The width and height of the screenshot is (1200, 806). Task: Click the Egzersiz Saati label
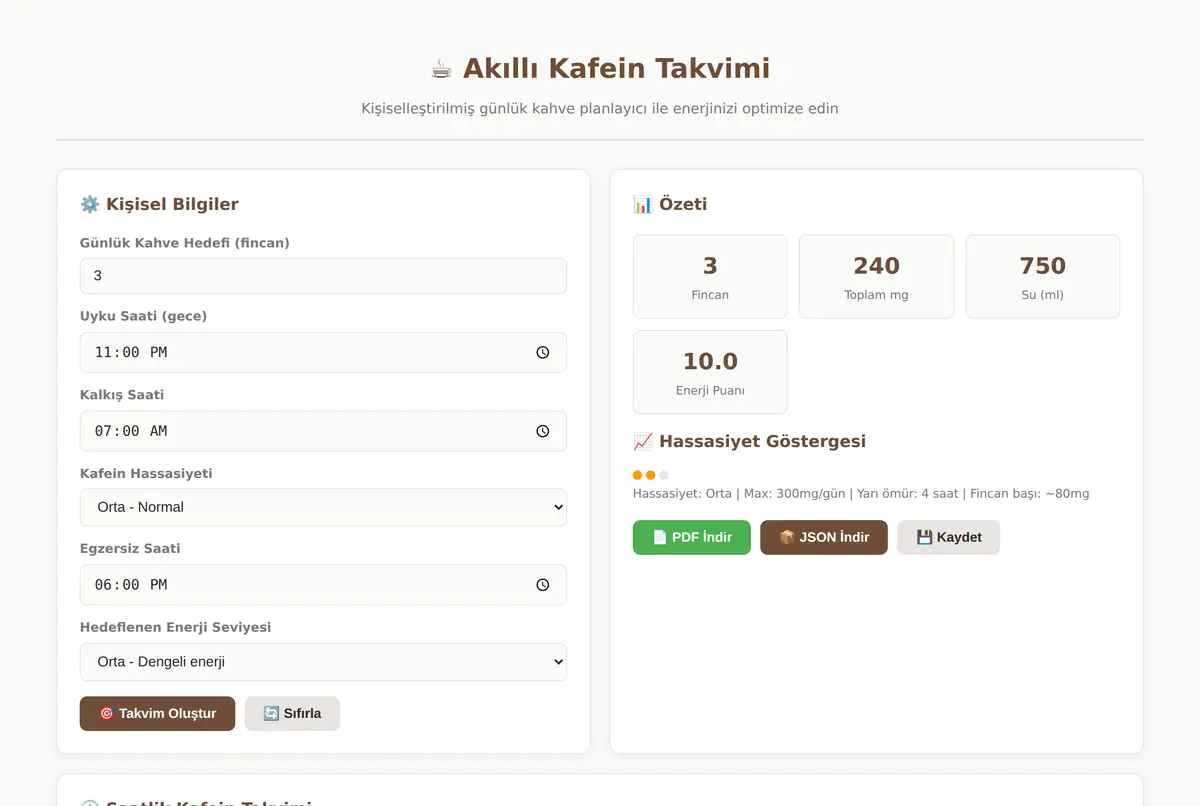click(x=130, y=549)
